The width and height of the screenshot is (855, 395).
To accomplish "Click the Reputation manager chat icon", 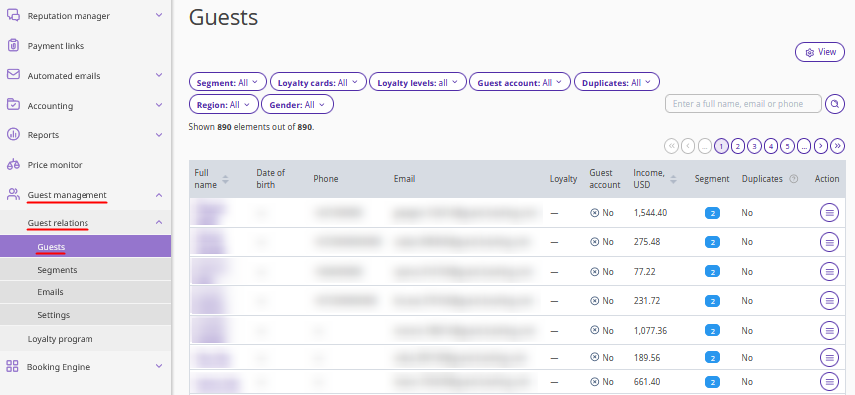I will coord(13,15).
